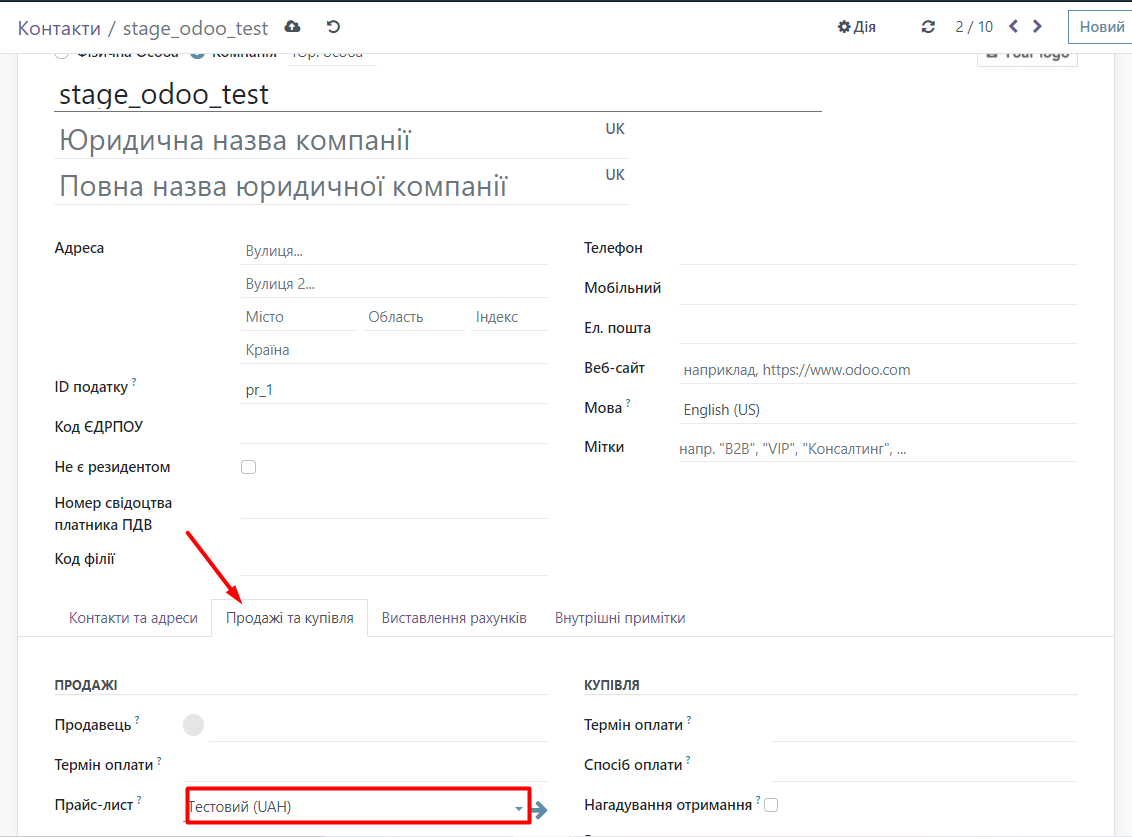The image size is (1132, 837).
Task: Open the Дія gear action menu
Action: (x=856, y=27)
